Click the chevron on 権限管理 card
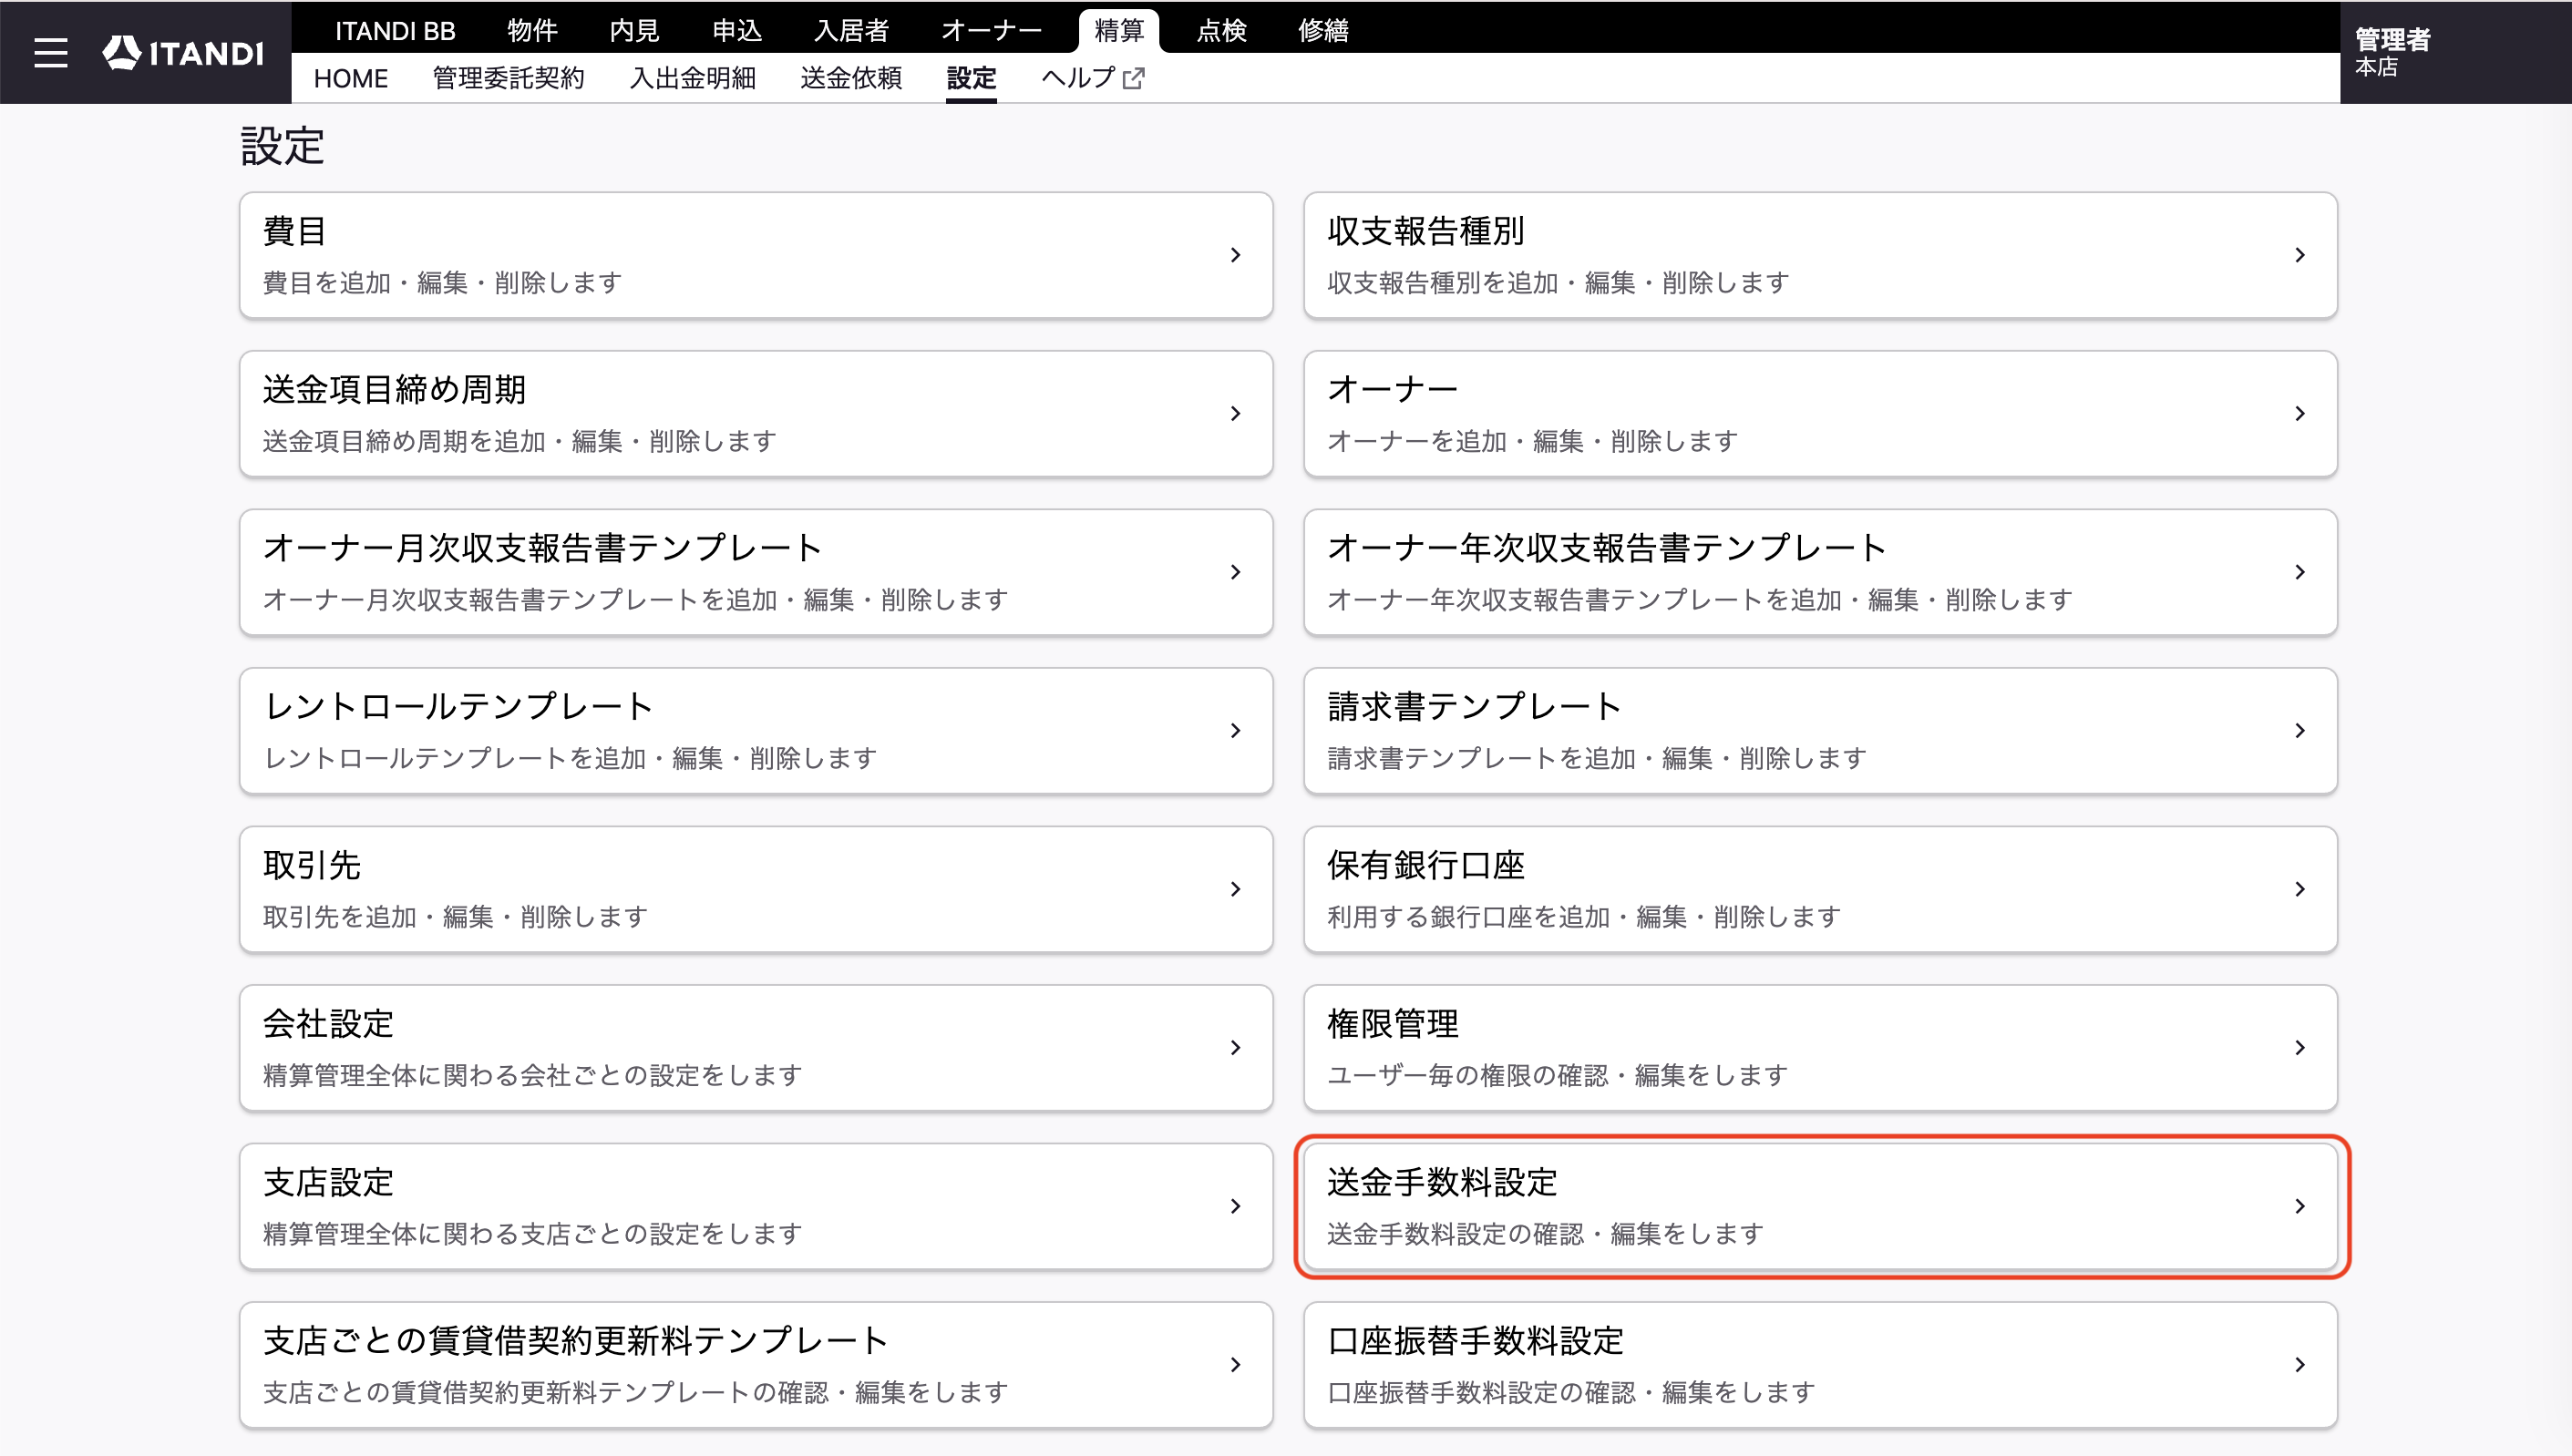This screenshot has height=1456, width=2572. coord(2299,1047)
